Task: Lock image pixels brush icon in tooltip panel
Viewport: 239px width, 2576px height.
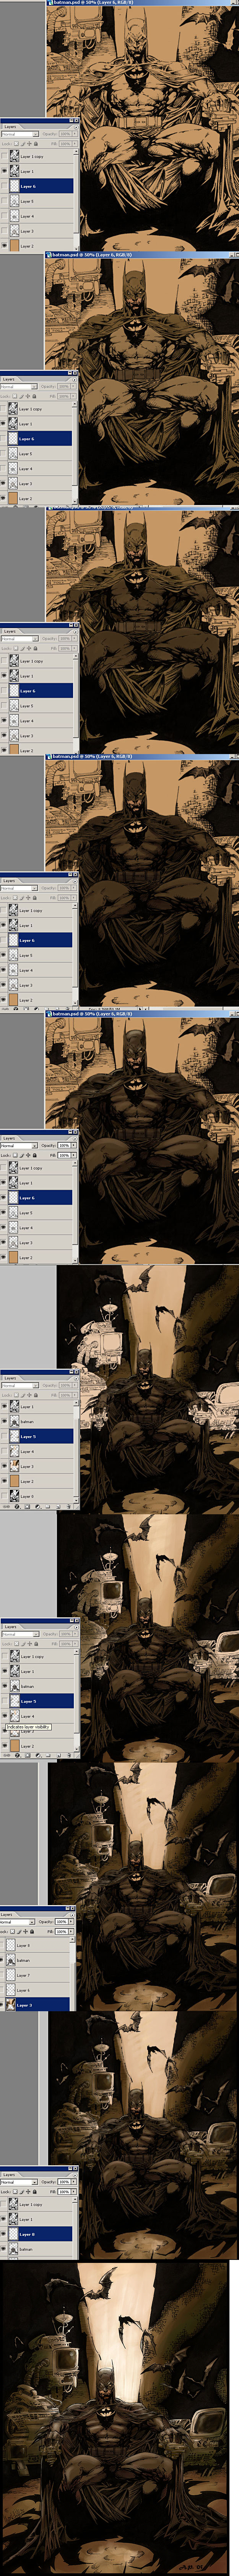Action: (x=23, y=1644)
